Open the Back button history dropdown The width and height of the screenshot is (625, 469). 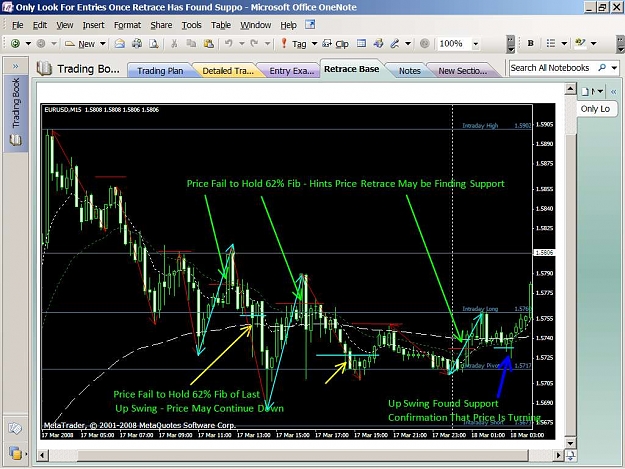pos(28,43)
